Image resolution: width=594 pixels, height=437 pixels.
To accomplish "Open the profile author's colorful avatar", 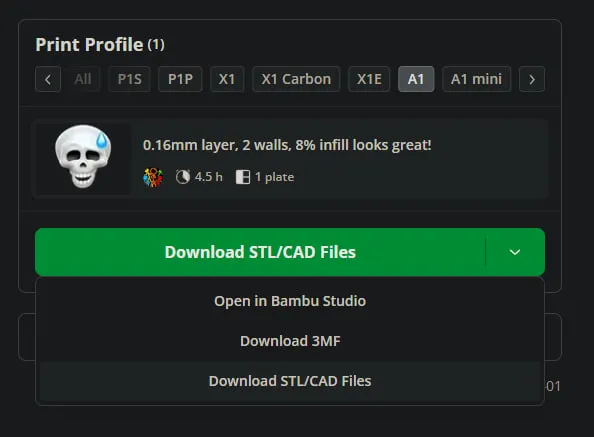I will click(153, 177).
